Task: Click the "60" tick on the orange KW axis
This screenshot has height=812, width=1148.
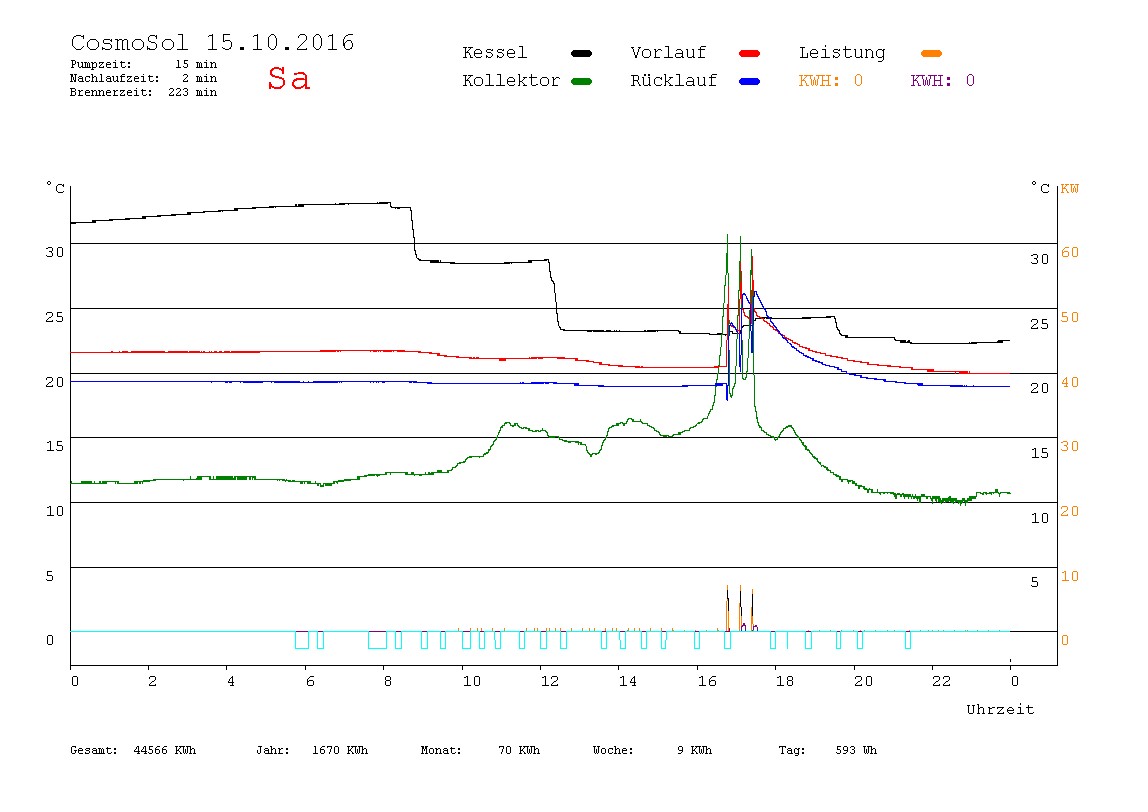Action: pyautogui.click(x=1070, y=253)
